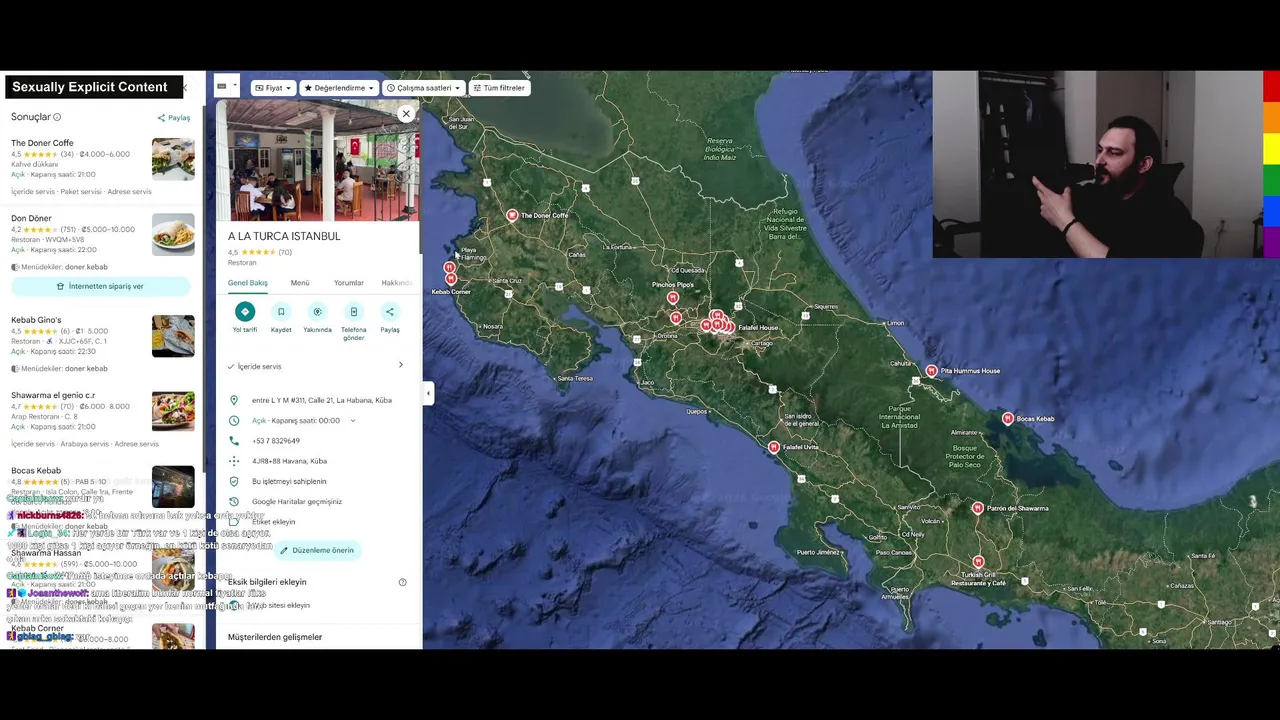The image size is (1280, 720).
Task: Click the Telefona gönder icon
Action: click(x=353, y=312)
